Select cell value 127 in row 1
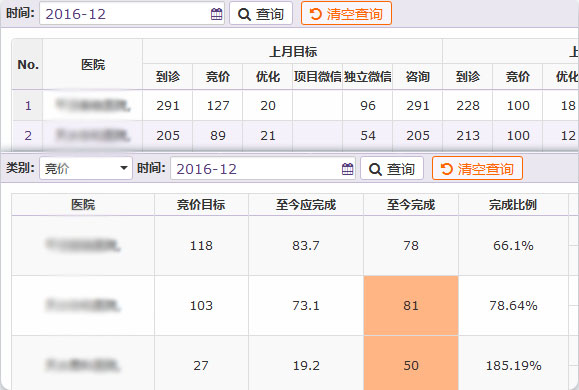 coord(218,105)
